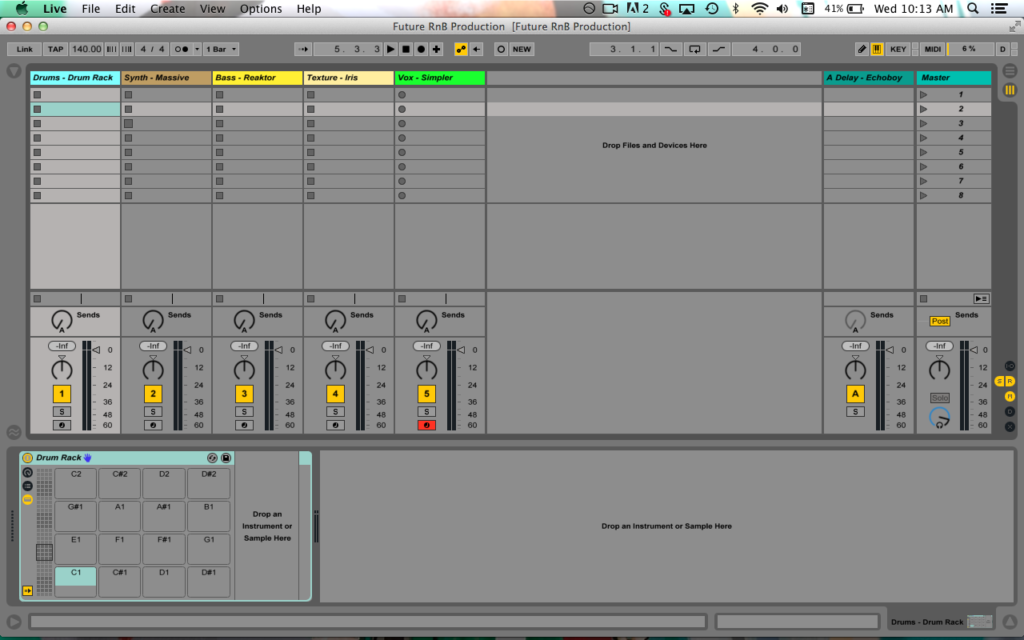Save the Drum Rack preset via disk icon

click(x=226, y=458)
